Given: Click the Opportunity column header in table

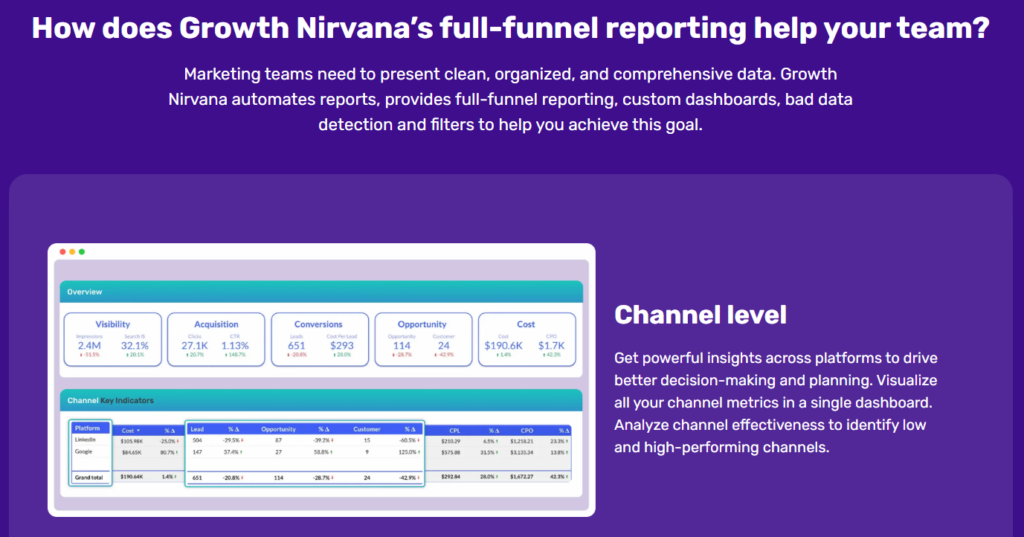Looking at the screenshot, I should click(278, 429).
